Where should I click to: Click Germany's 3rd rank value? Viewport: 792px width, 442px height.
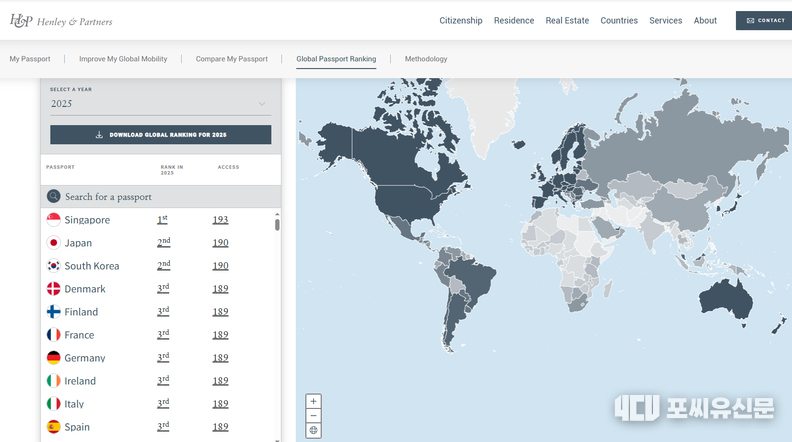click(x=163, y=358)
